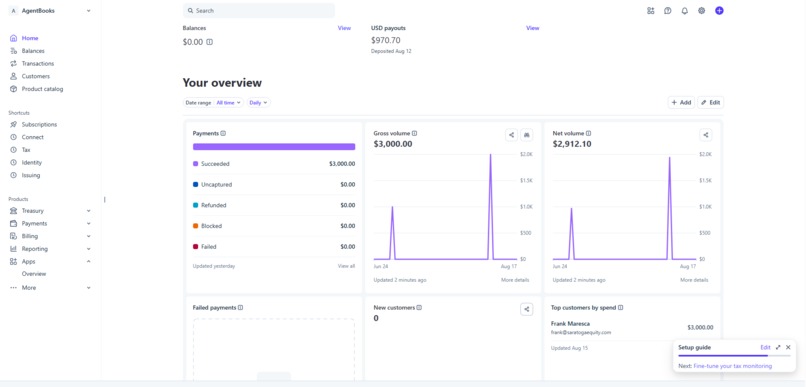Go to Issuing in shortcuts
Viewport: 806px width, 387px height.
31,175
